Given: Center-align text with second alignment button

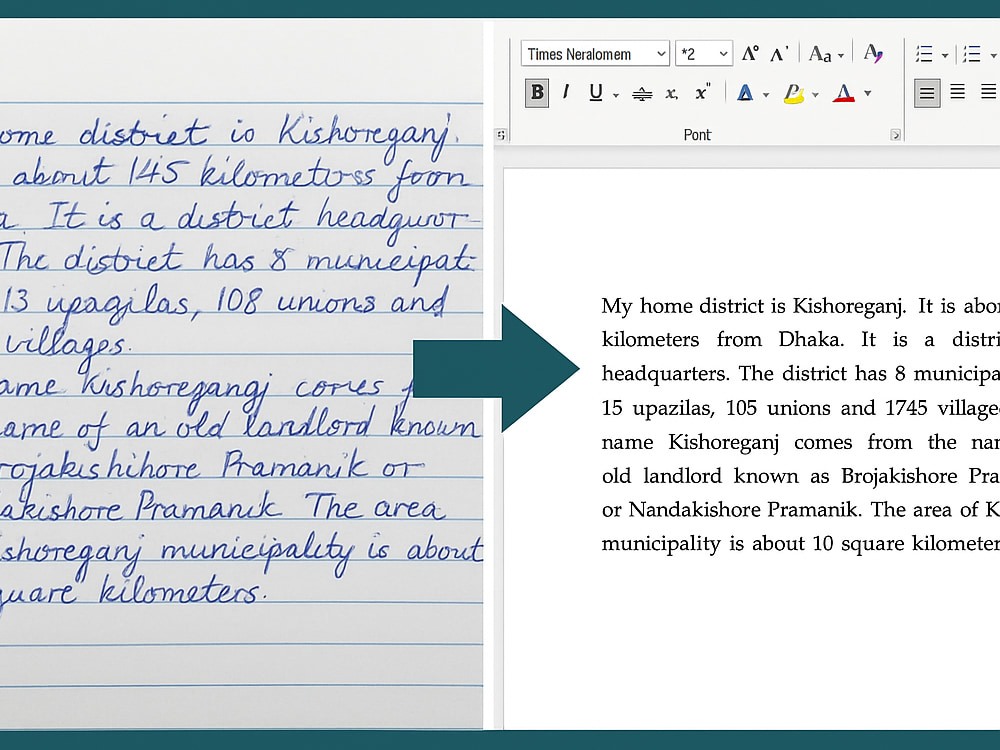Looking at the screenshot, I should (957, 92).
